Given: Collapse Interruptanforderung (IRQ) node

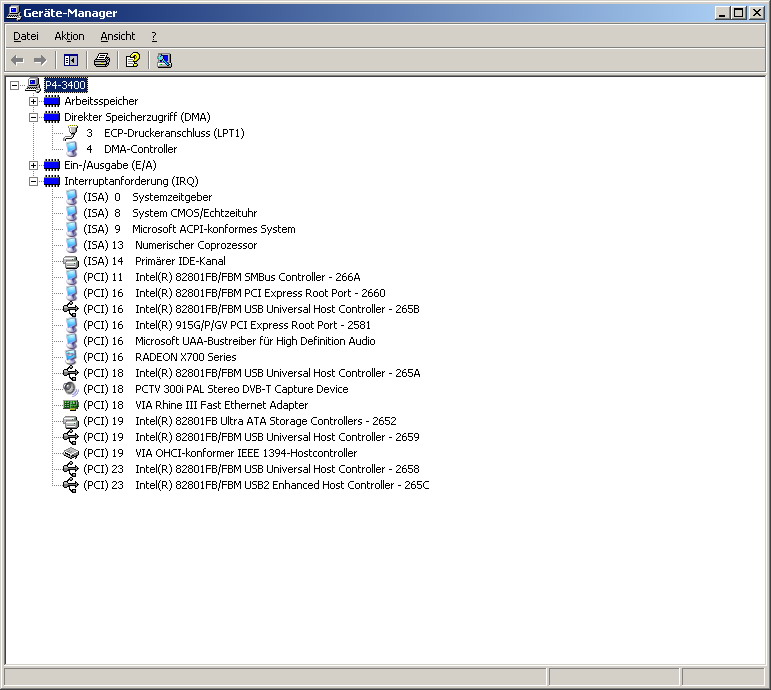Looking at the screenshot, I should pyautogui.click(x=33, y=181).
